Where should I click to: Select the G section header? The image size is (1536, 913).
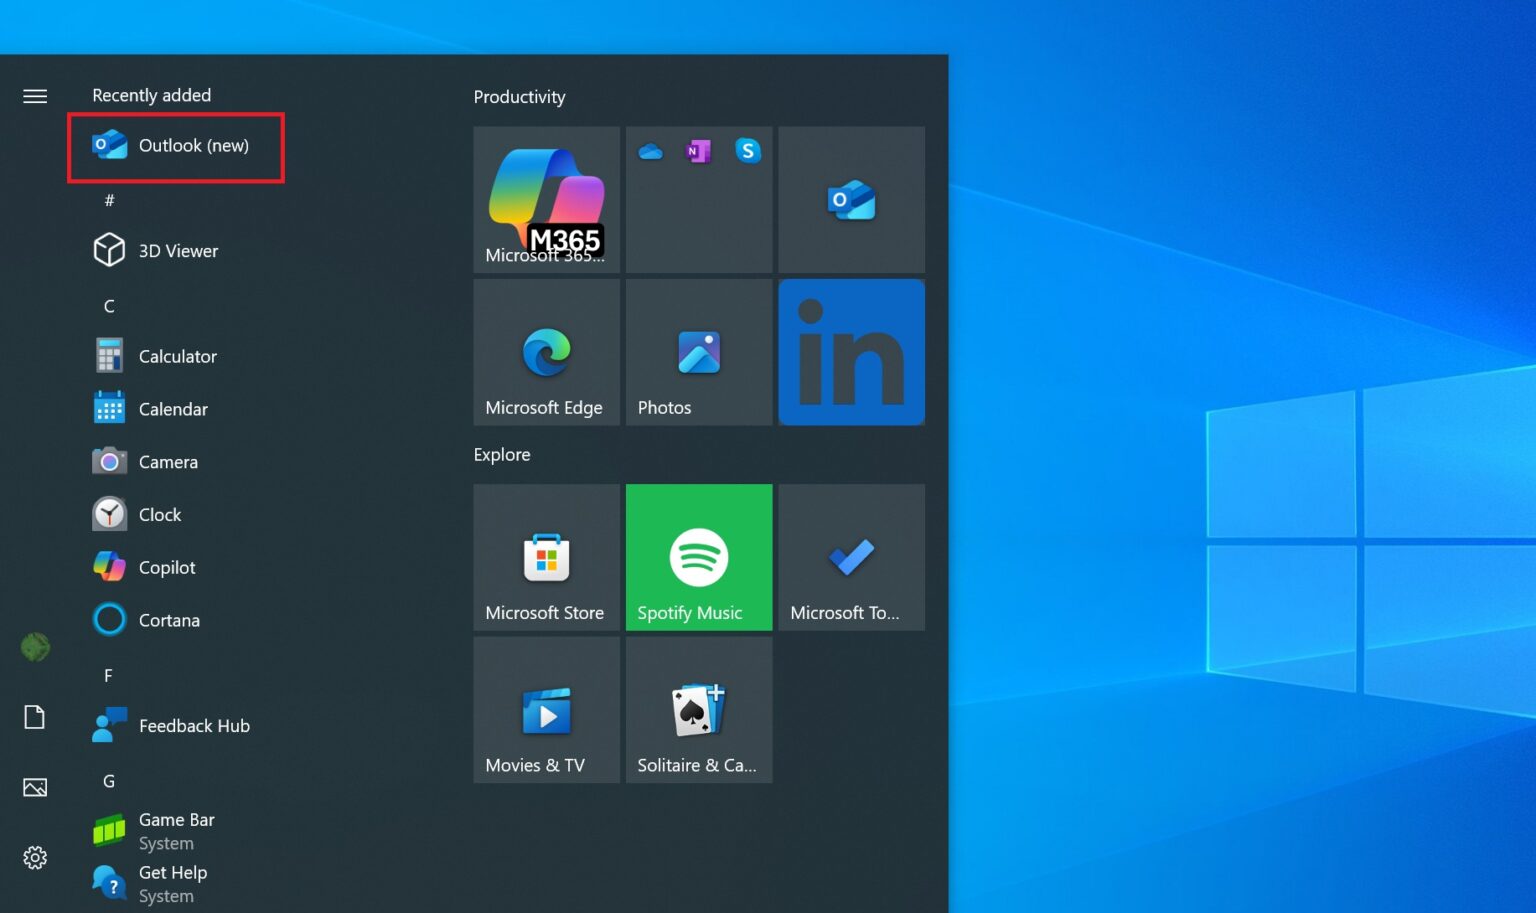tap(108, 781)
